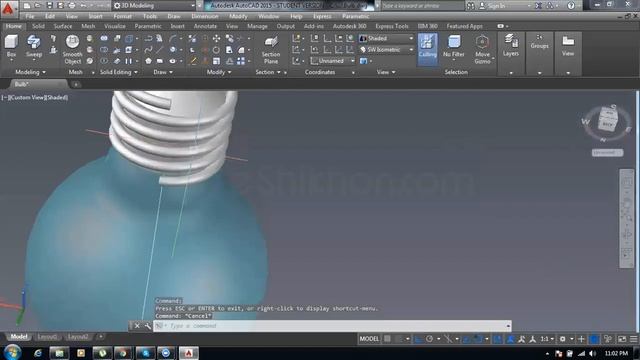Expand the Solid Editing panel

coord(119,72)
